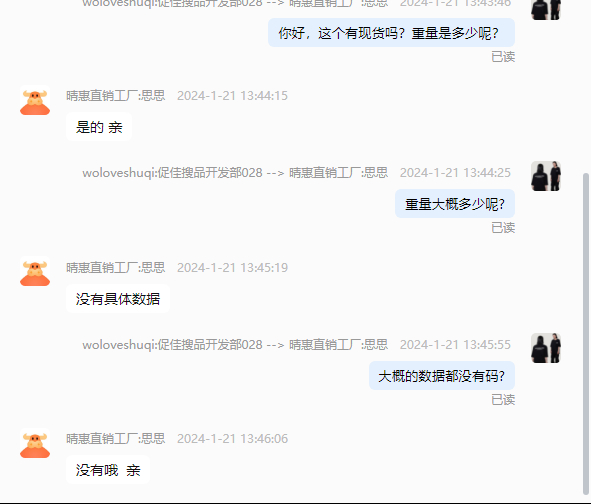This screenshot has height=504, width=591.
Task: Select the 没有哦 亲 message bubble
Action: point(108,470)
